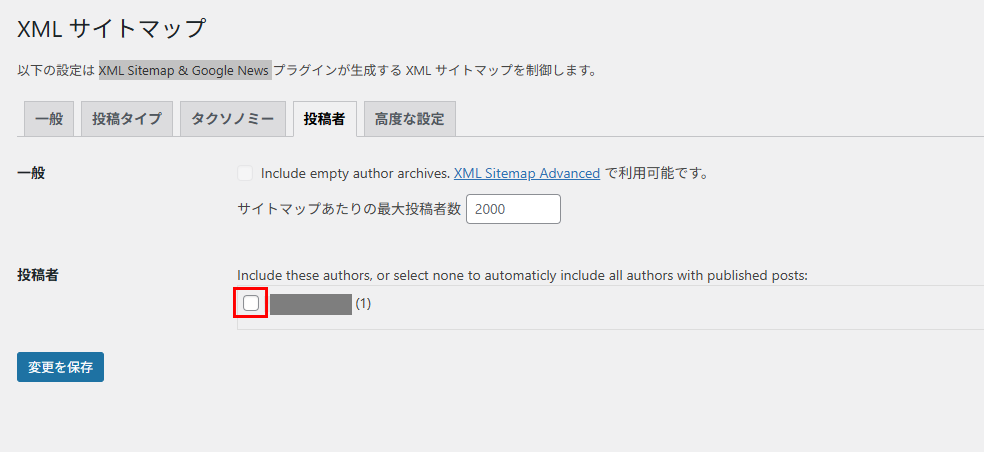Select the タクソノミー tab
Image resolution: width=984 pixels, height=452 pixels.
point(232,118)
